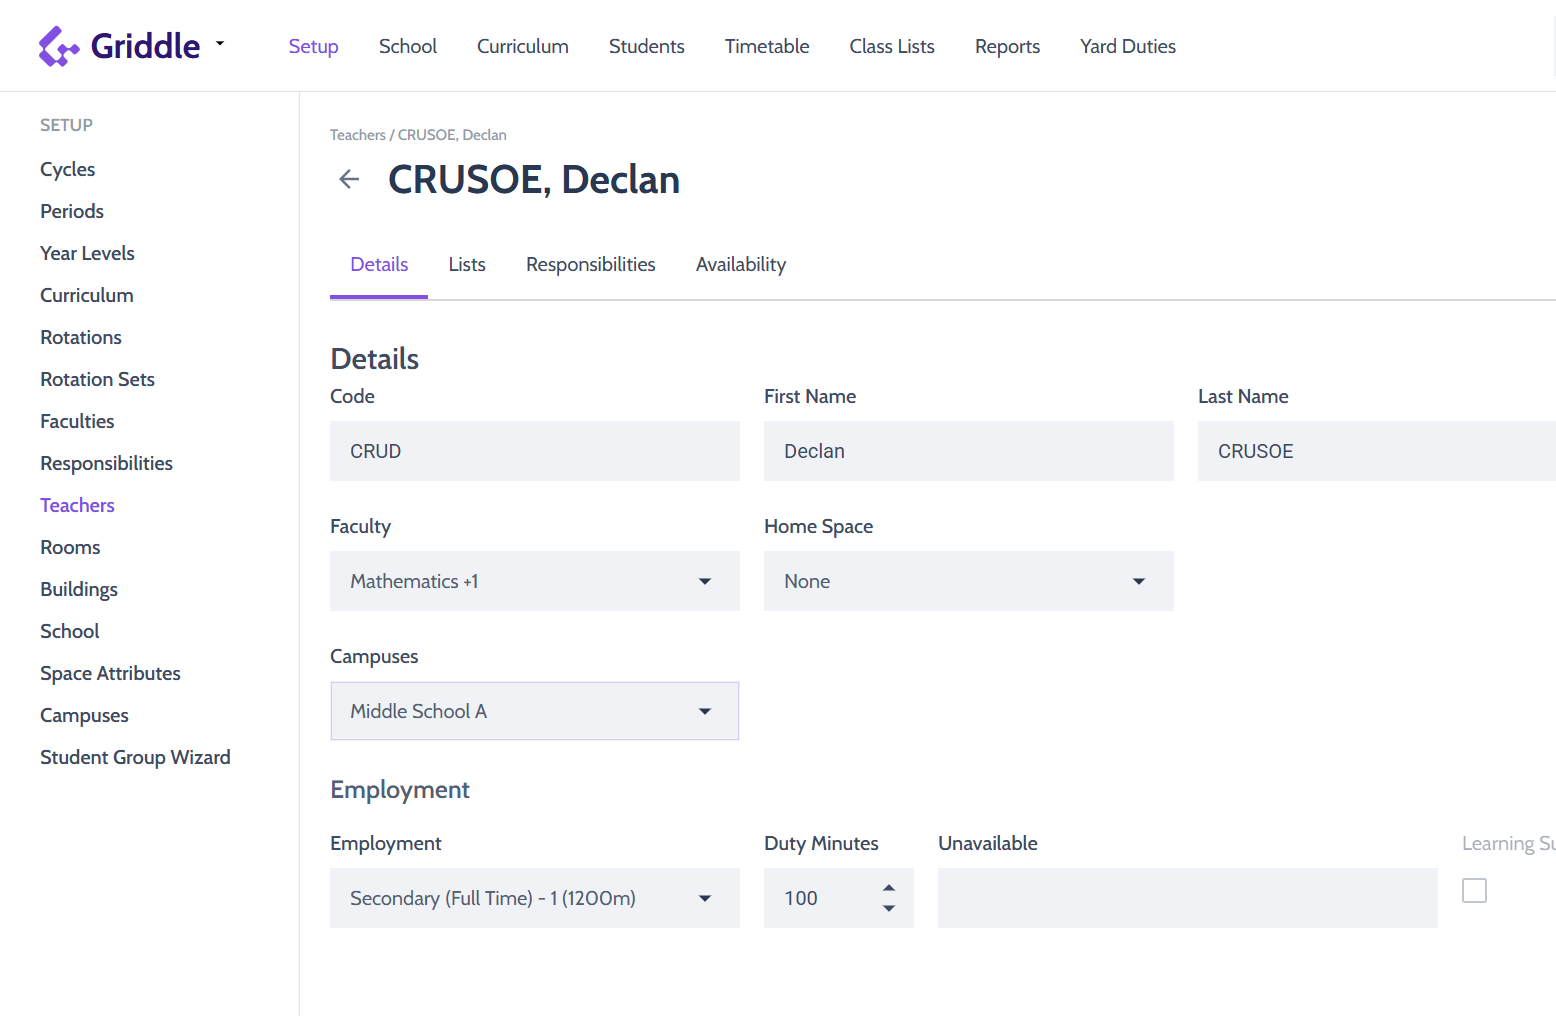This screenshot has height=1016, width=1556.
Task: Open Faculties in the sidebar
Action: (77, 421)
